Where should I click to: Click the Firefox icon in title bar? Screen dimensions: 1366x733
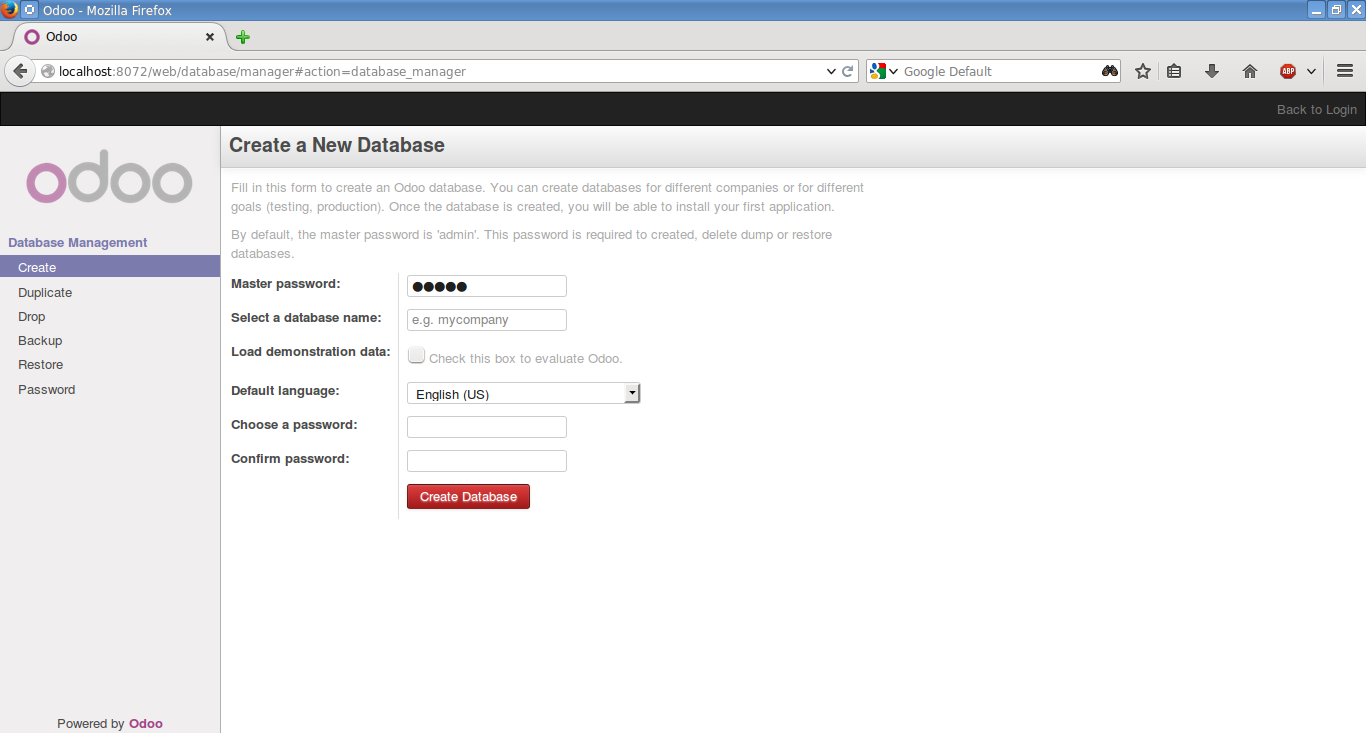click(x=9, y=9)
